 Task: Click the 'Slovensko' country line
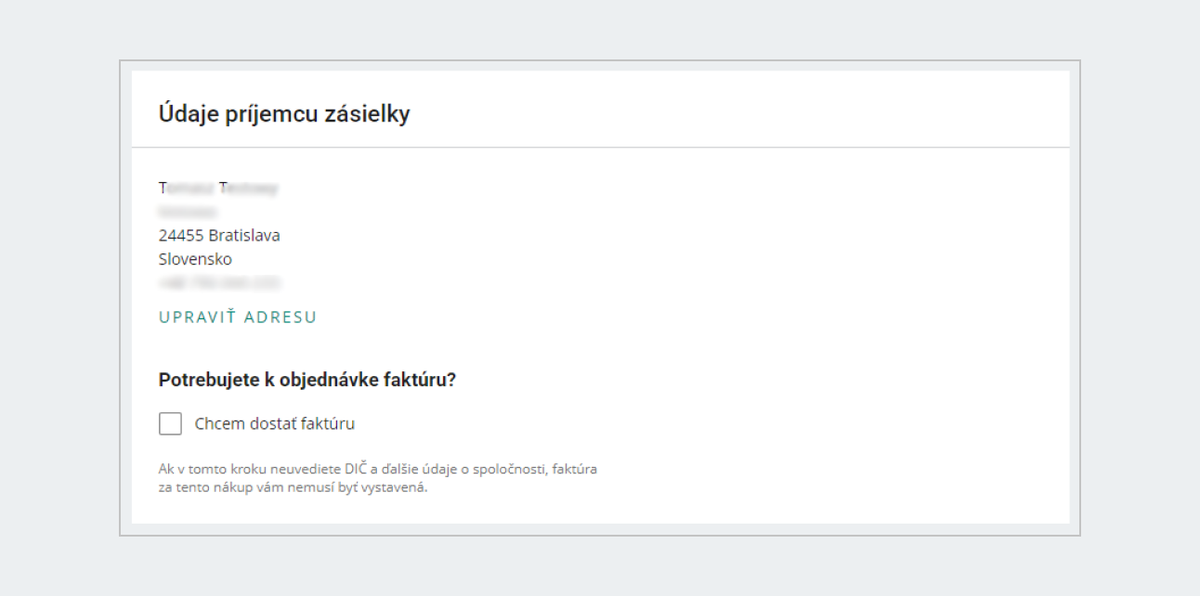(x=195, y=259)
